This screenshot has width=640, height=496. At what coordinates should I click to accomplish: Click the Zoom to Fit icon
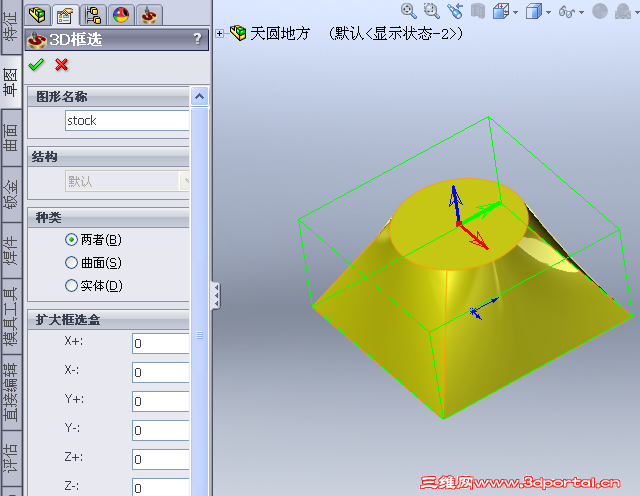[x=408, y=11]
